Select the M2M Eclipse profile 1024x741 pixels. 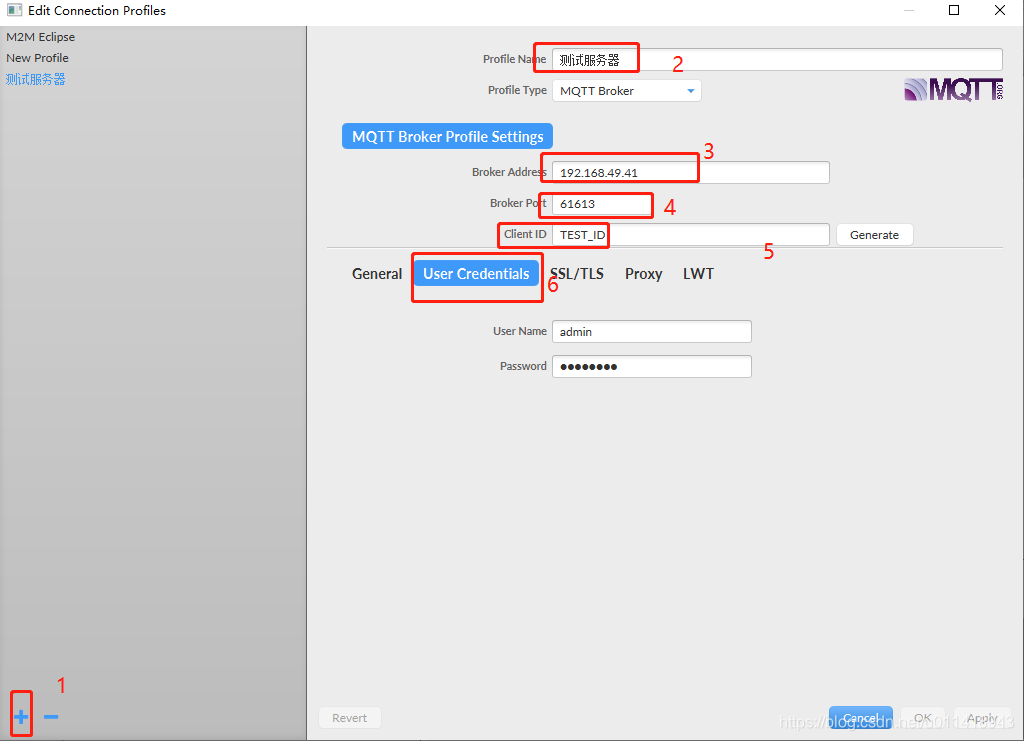click(x=40, y=37)
